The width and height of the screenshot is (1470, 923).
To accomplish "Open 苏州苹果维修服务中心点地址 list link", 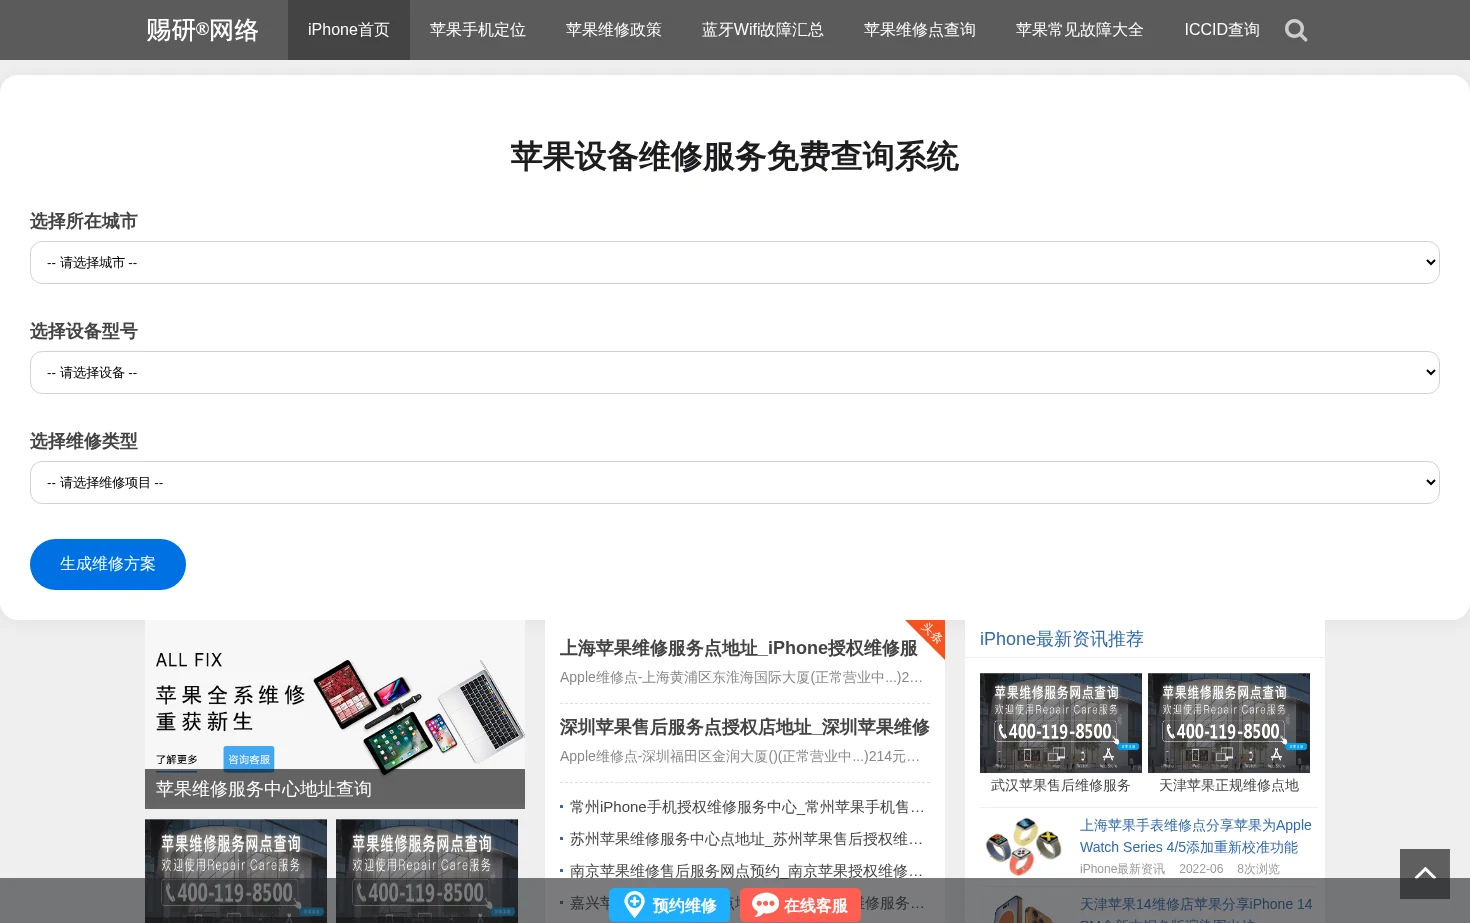I will coord(747,839).
